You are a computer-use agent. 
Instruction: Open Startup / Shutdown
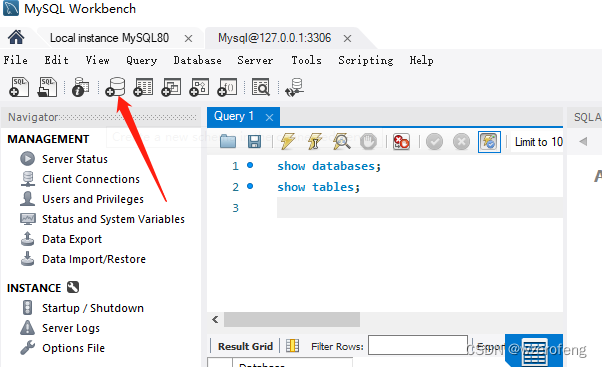93,308
